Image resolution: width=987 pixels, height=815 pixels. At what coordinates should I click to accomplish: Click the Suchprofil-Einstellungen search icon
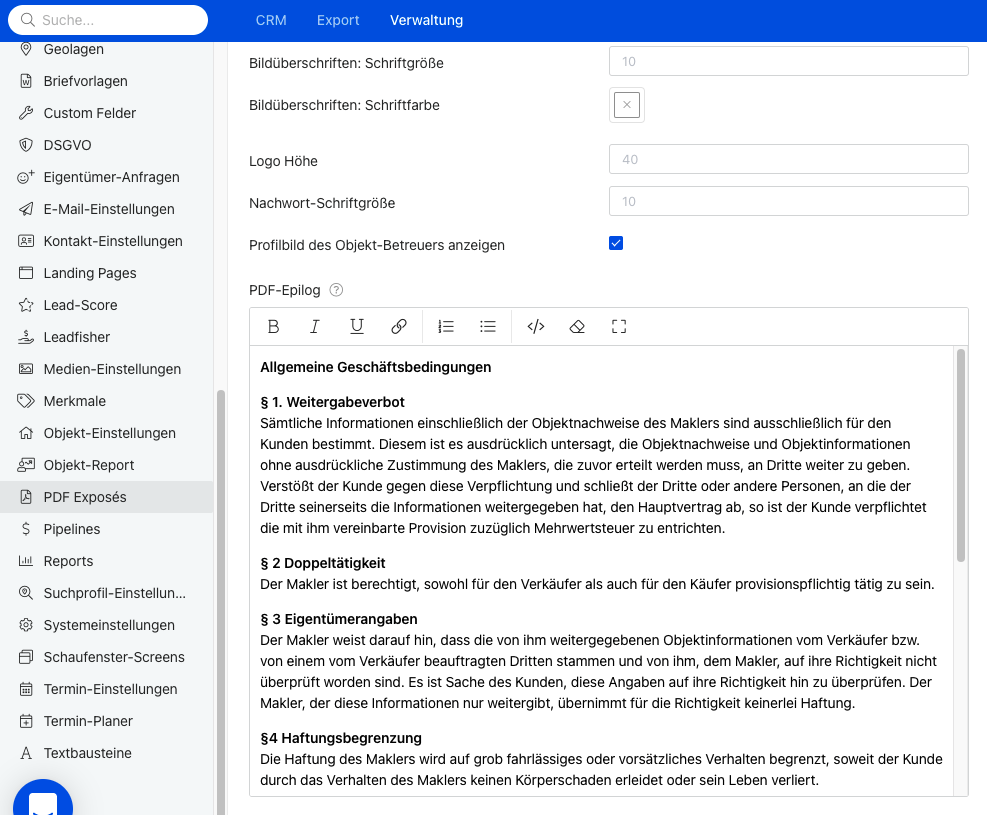[26, 593]
